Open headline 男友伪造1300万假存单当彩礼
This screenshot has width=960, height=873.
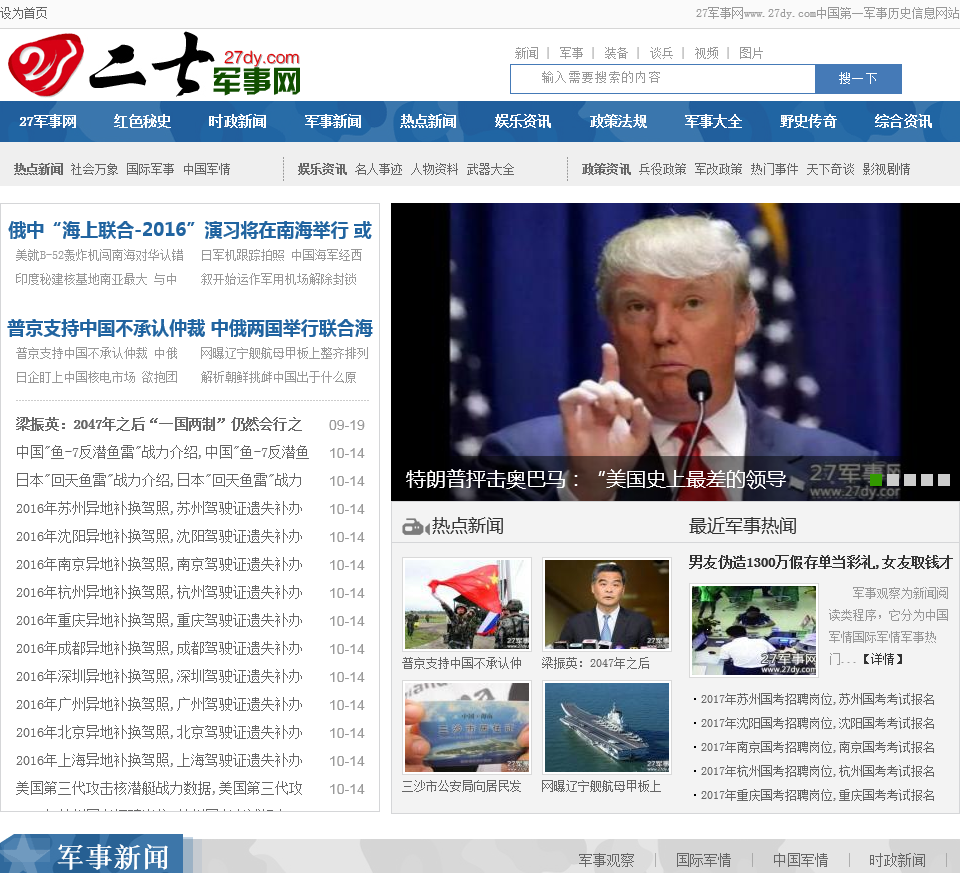[820, 563]
